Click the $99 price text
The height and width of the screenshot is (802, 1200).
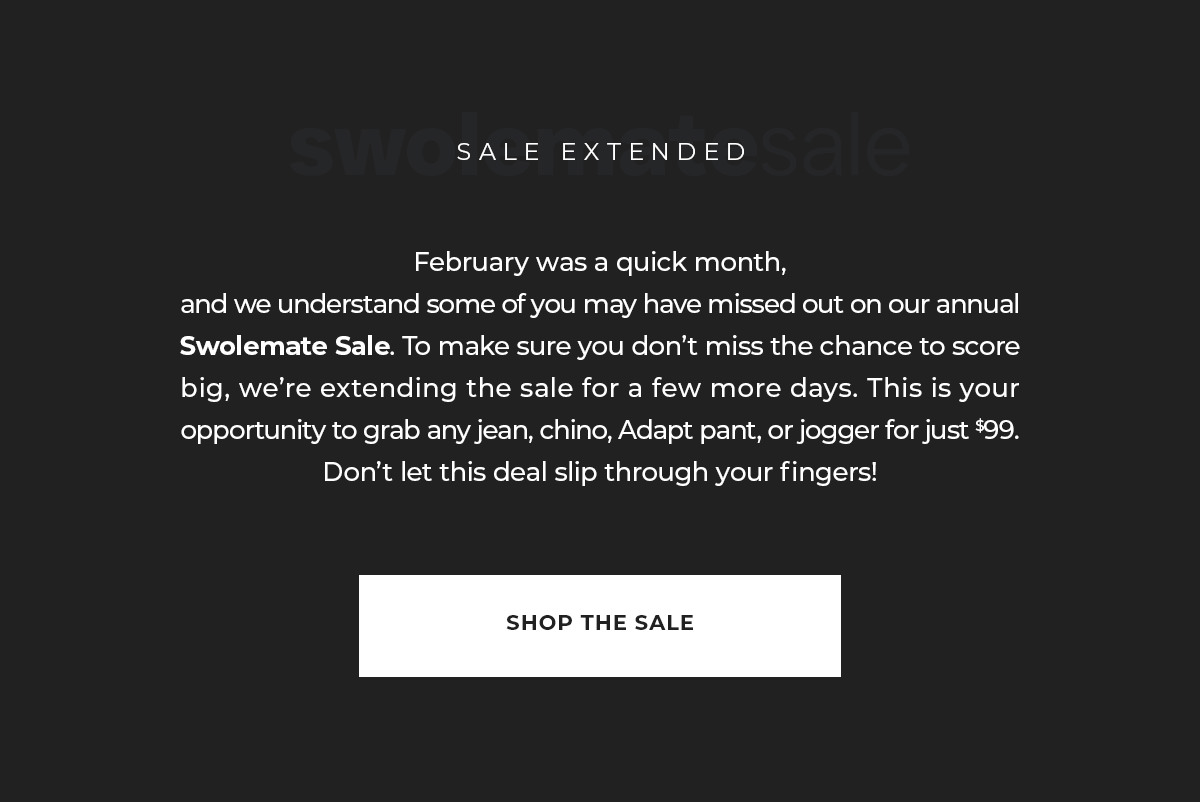coord(997,430)
